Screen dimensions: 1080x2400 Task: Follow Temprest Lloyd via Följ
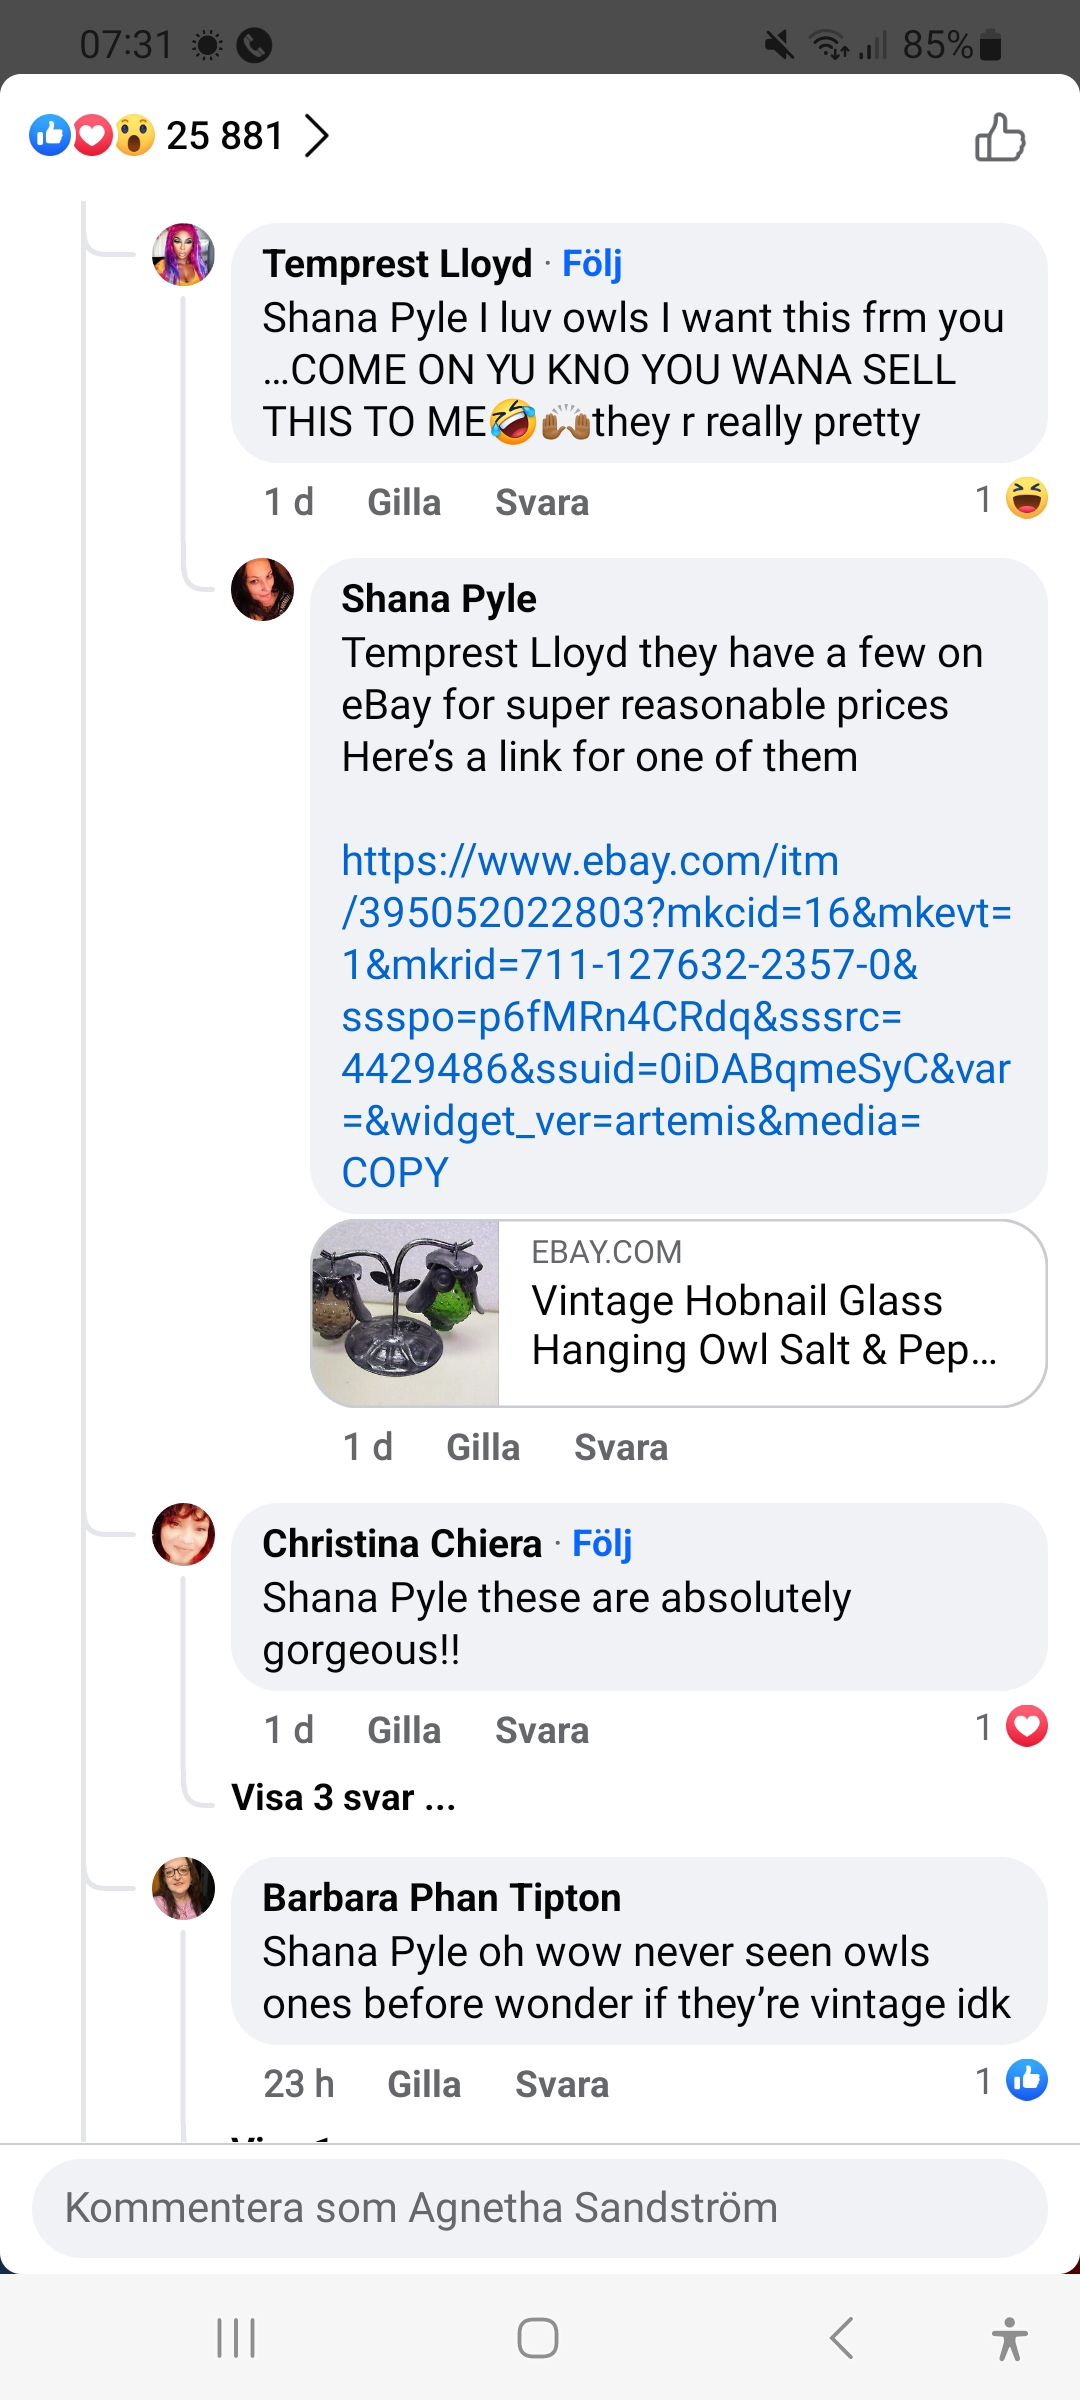tap(592, 264)
